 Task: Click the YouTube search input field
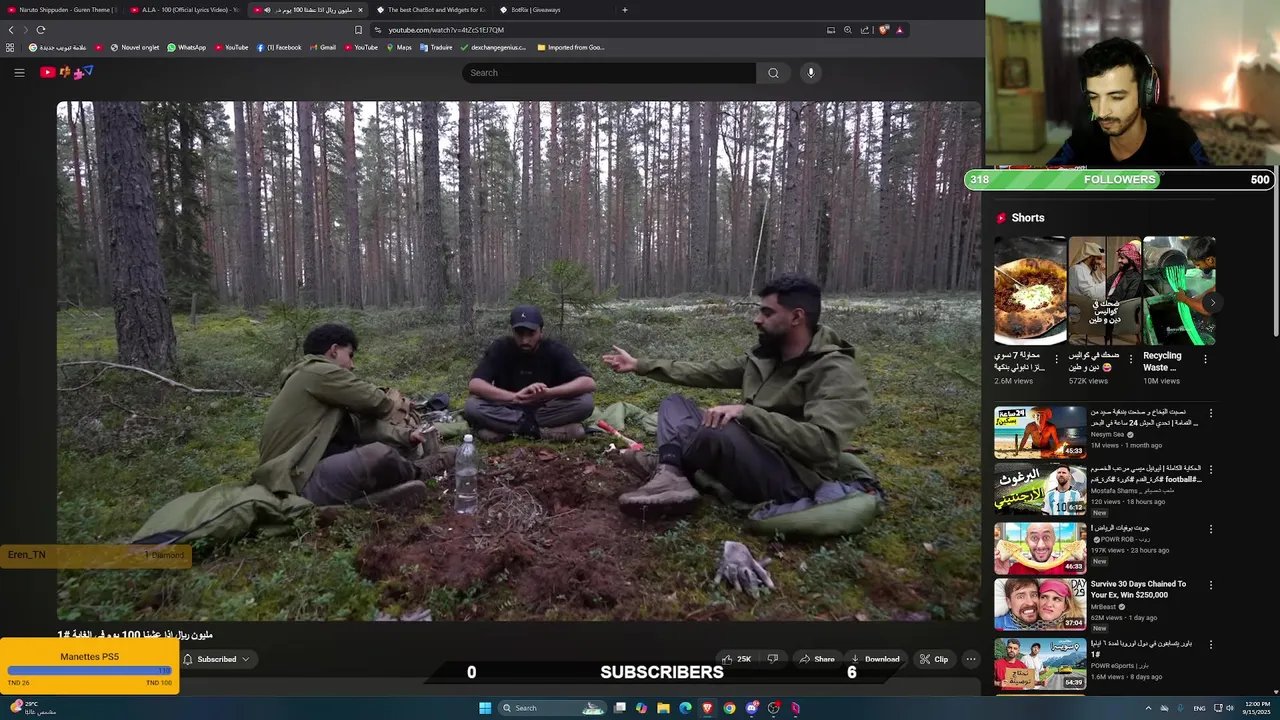click(609, 73)
